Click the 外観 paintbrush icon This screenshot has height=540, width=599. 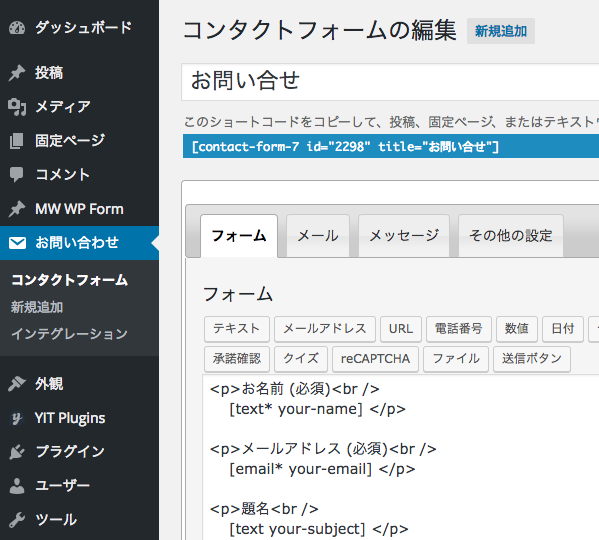(17, 383)
